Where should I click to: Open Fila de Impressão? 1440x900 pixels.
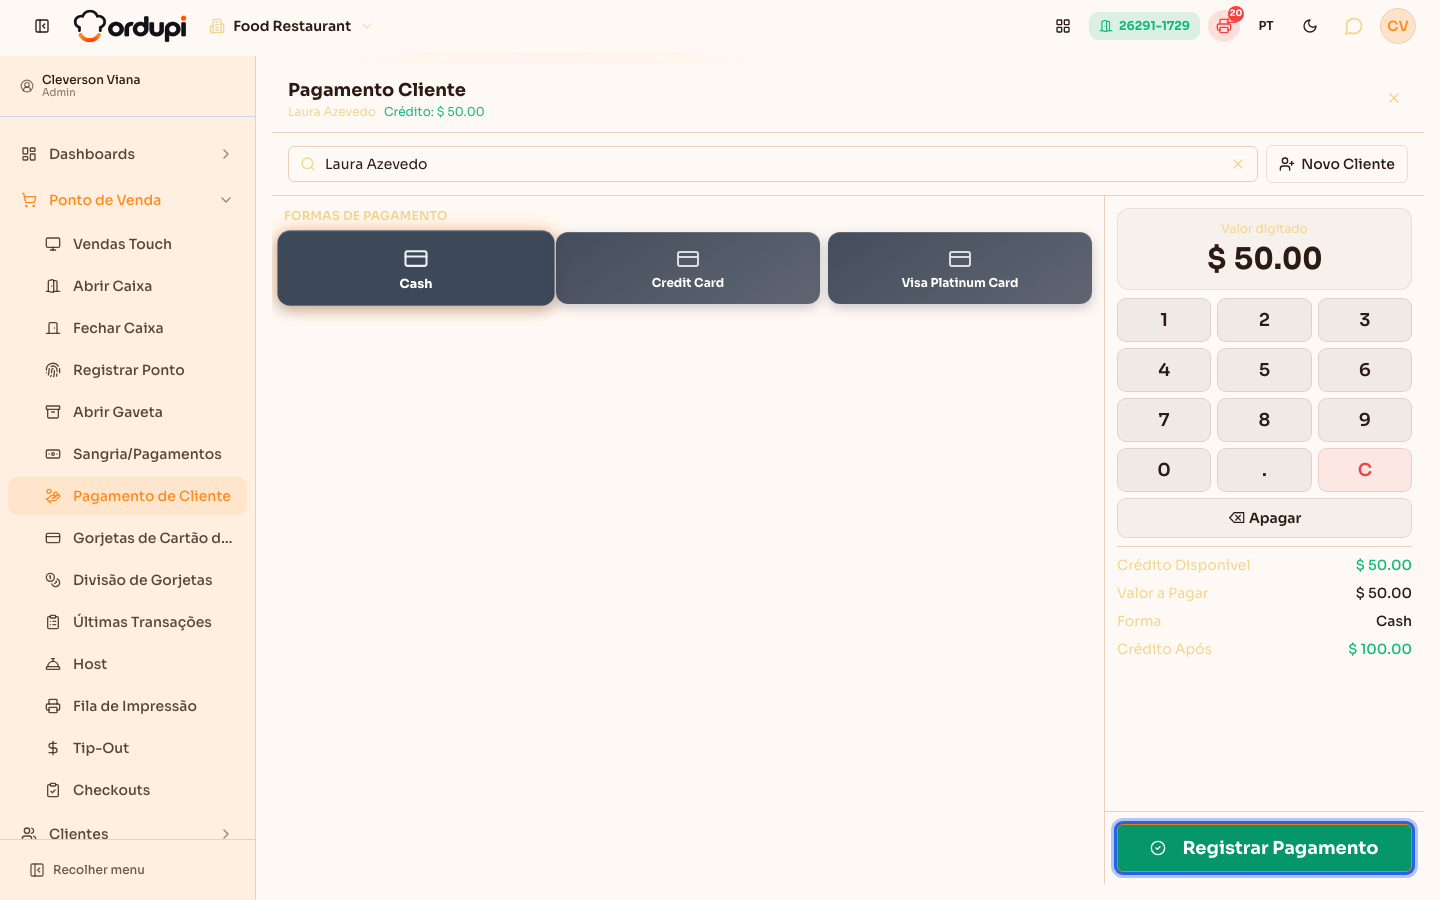coord(127,706)
